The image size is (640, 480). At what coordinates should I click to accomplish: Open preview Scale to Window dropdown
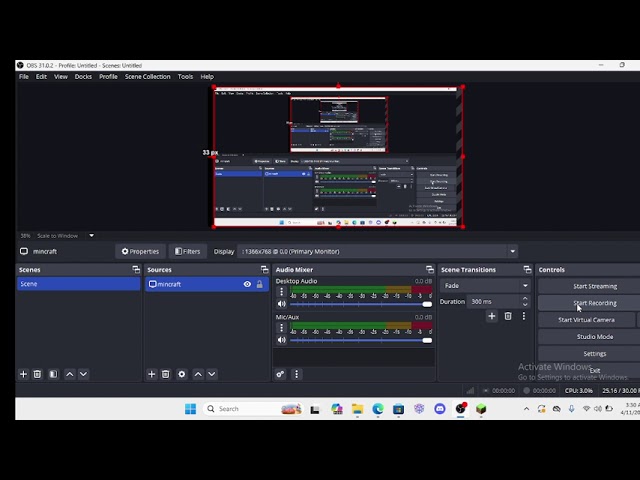(91, 236)
